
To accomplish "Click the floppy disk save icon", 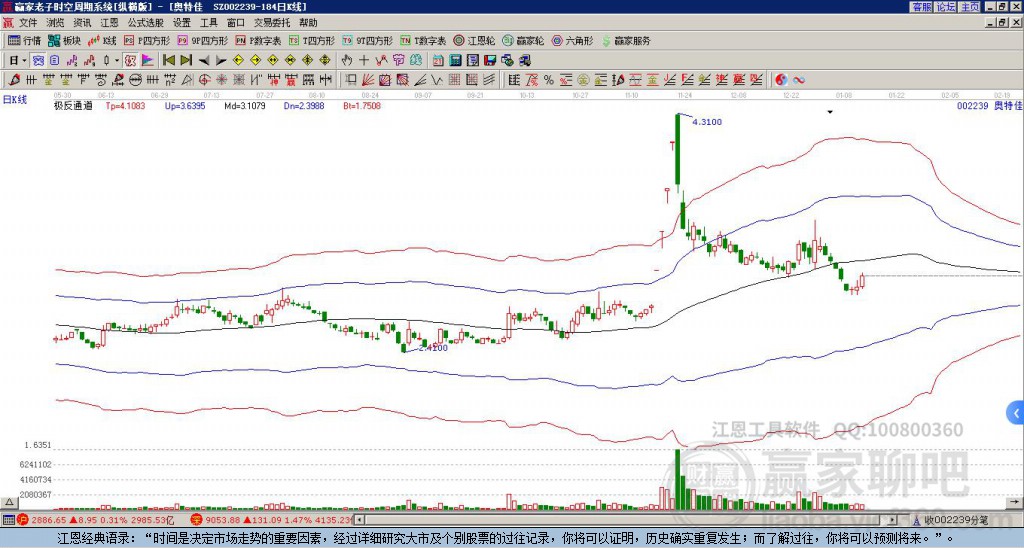I will point(490,61).
